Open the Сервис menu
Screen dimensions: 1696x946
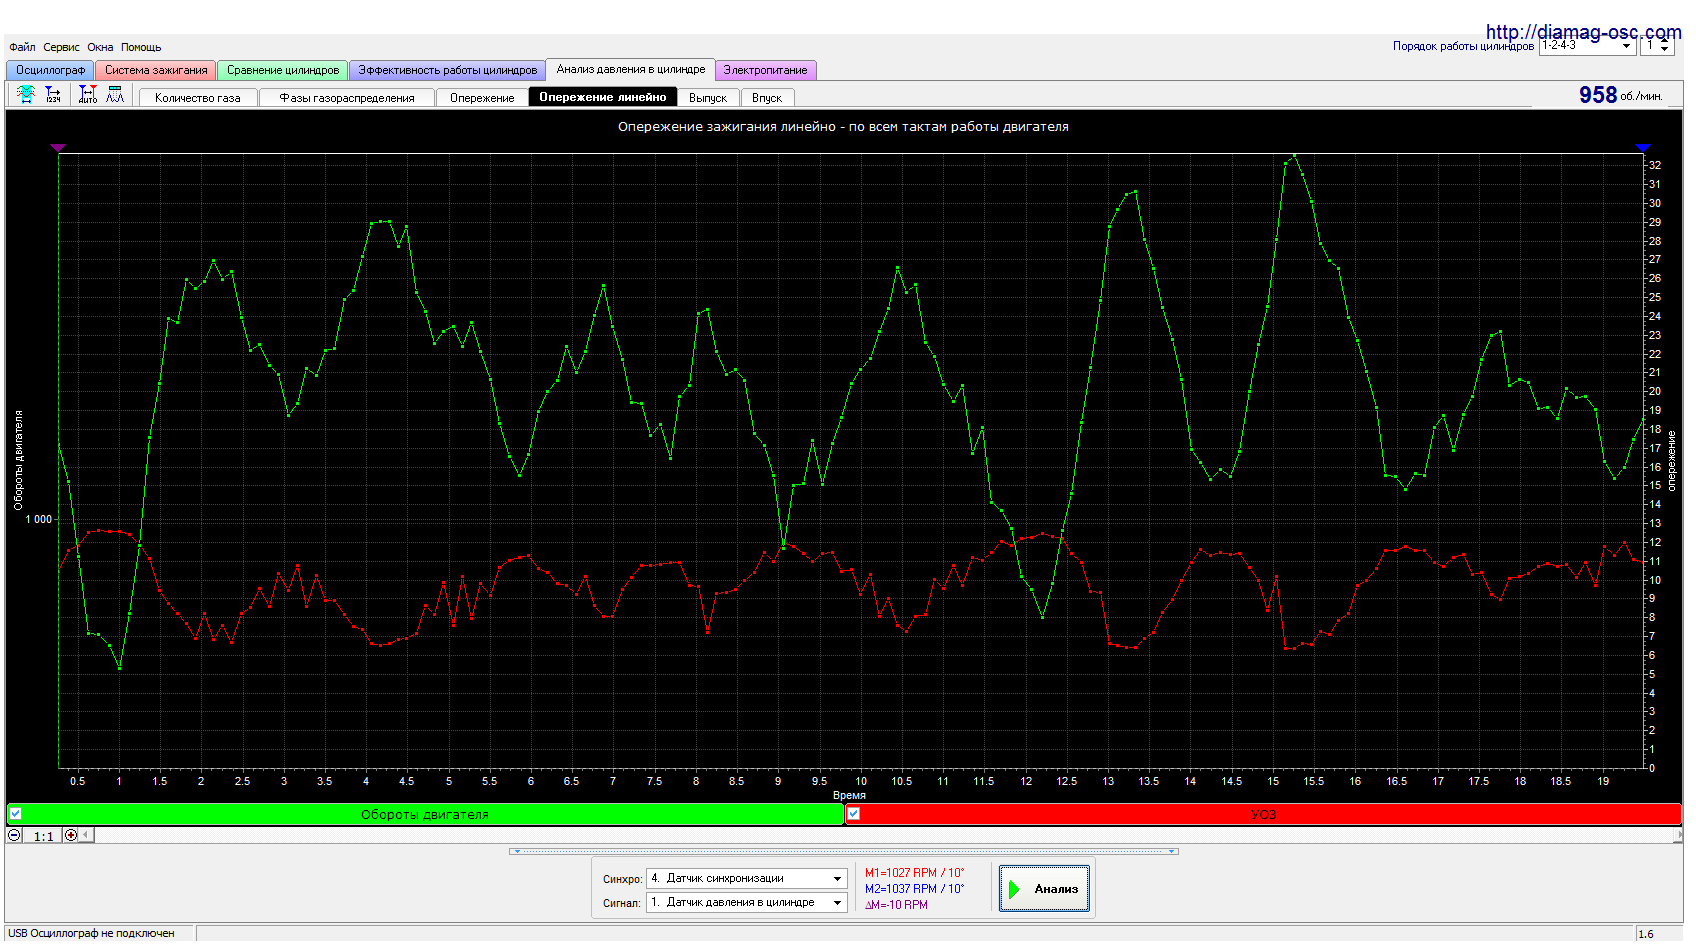point(61,47)
